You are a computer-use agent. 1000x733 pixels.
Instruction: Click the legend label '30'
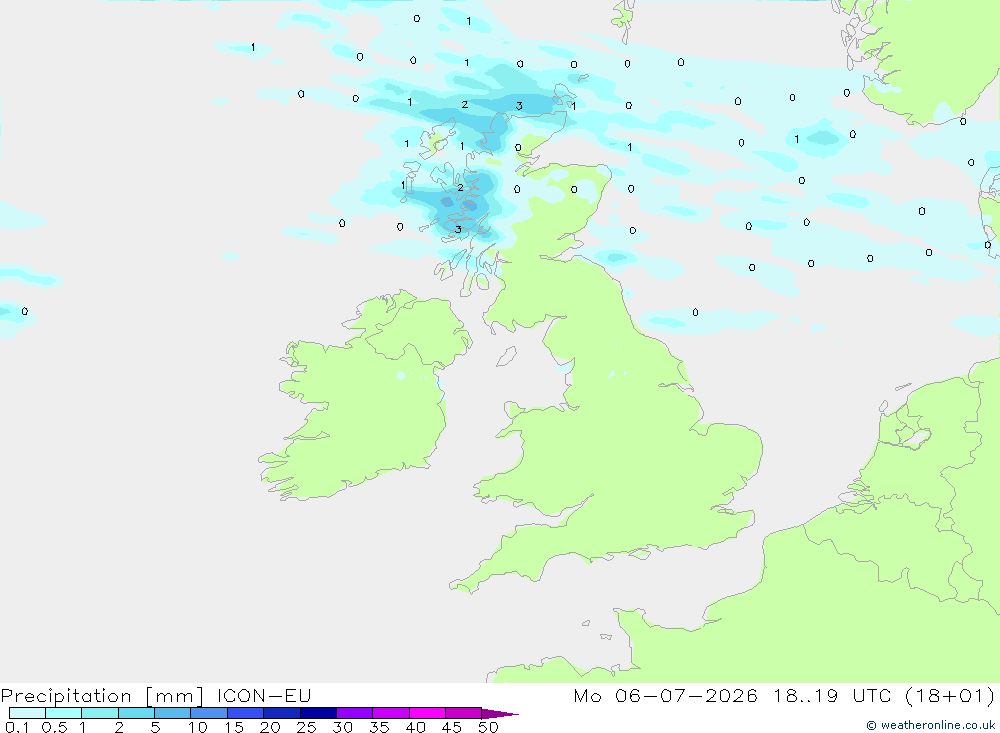coord(342,727)
